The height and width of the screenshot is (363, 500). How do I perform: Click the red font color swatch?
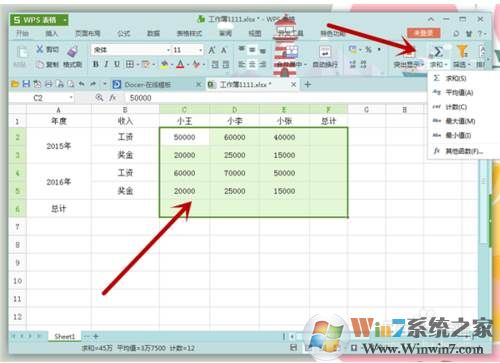click(x=180, y=64)
